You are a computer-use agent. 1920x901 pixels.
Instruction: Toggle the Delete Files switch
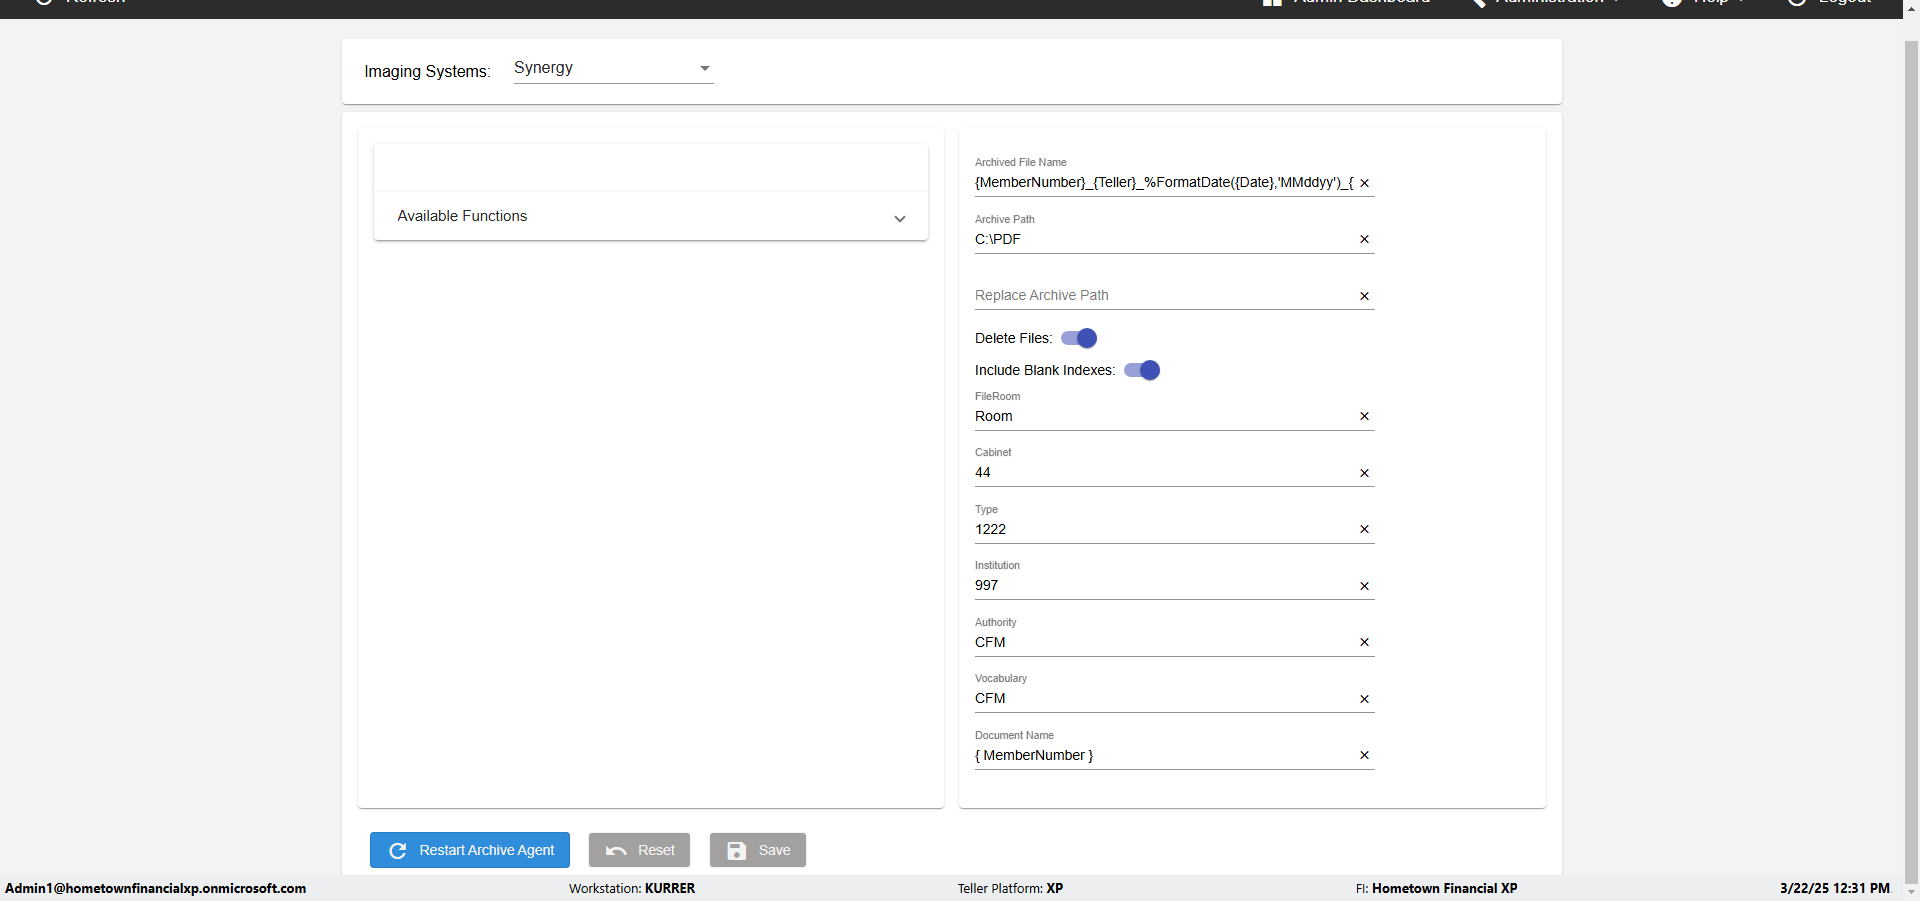tap(1079, 338)
